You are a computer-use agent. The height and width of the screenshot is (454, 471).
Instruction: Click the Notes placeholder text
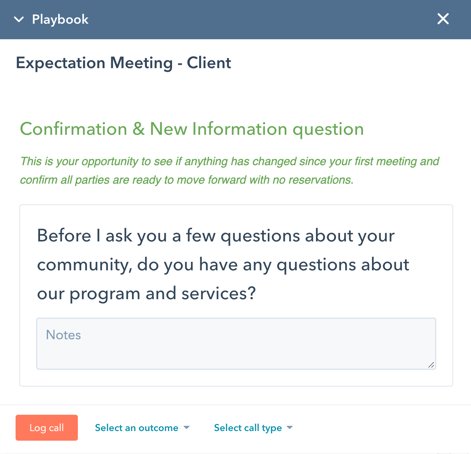(63, 335)
